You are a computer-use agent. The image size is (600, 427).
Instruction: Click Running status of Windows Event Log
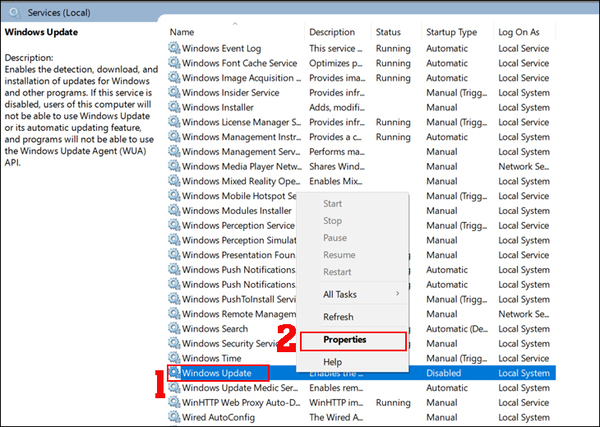click(393, 49)
